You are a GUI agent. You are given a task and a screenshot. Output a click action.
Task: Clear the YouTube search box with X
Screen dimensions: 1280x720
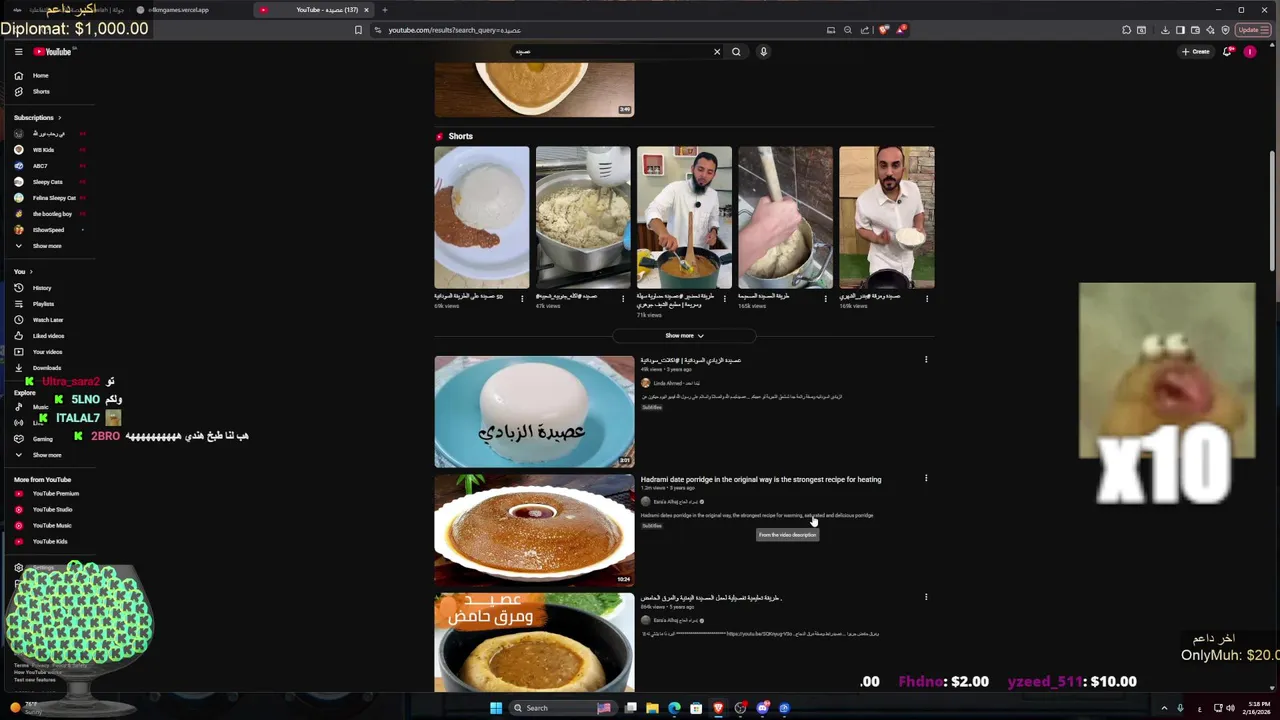coord(717,52)
